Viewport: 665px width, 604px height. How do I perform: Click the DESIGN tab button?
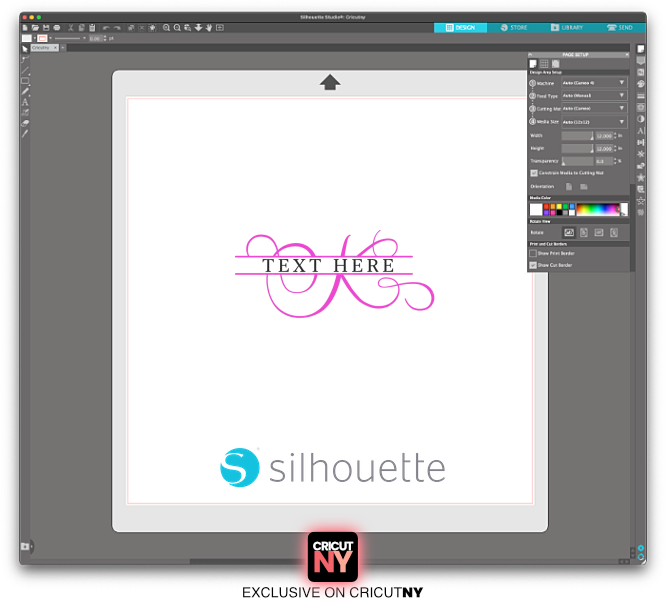point(460,27)
